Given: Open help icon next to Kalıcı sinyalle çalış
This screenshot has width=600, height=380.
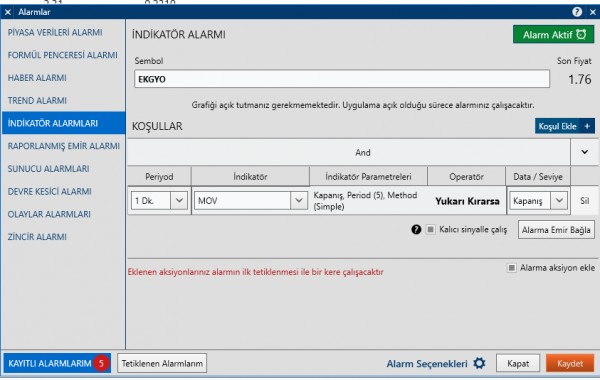Looking at the screenshot, I should (x=416, y=229).
